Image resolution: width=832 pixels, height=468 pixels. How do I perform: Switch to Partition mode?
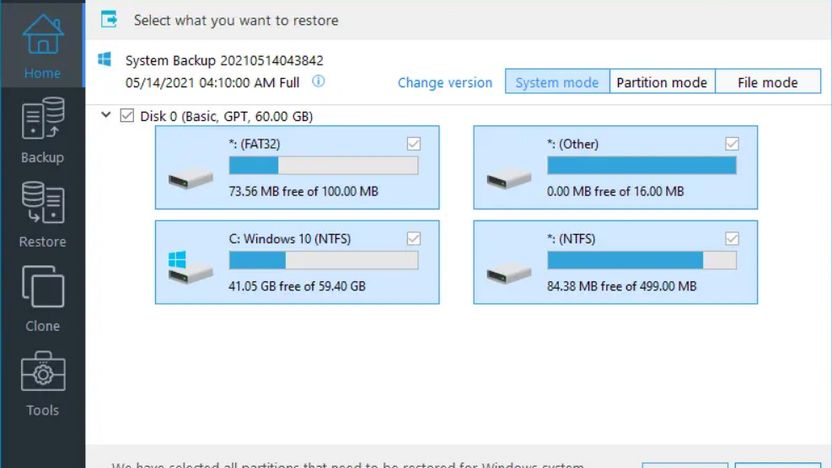pyautogui.click(x=662, y=82)
